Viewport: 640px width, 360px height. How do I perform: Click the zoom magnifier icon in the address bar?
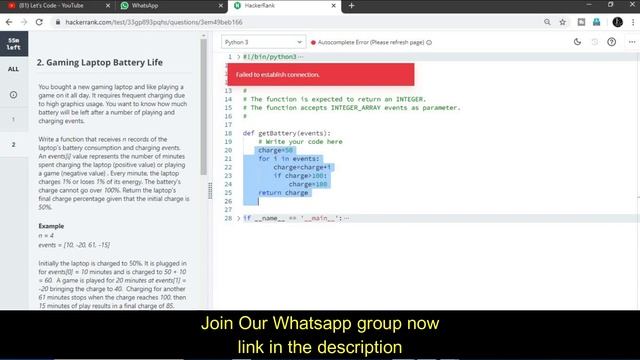coord(547,22)
